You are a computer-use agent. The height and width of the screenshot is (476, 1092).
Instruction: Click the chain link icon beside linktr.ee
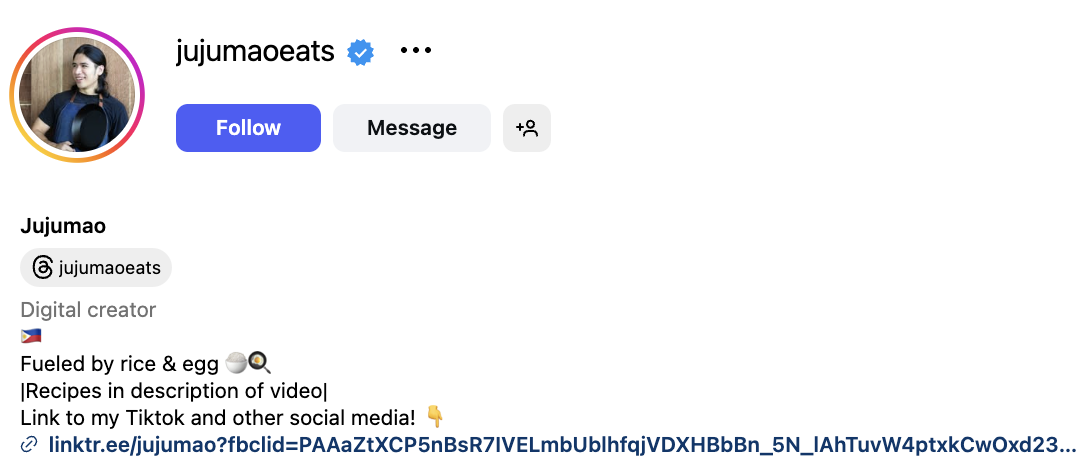[30, 444]
